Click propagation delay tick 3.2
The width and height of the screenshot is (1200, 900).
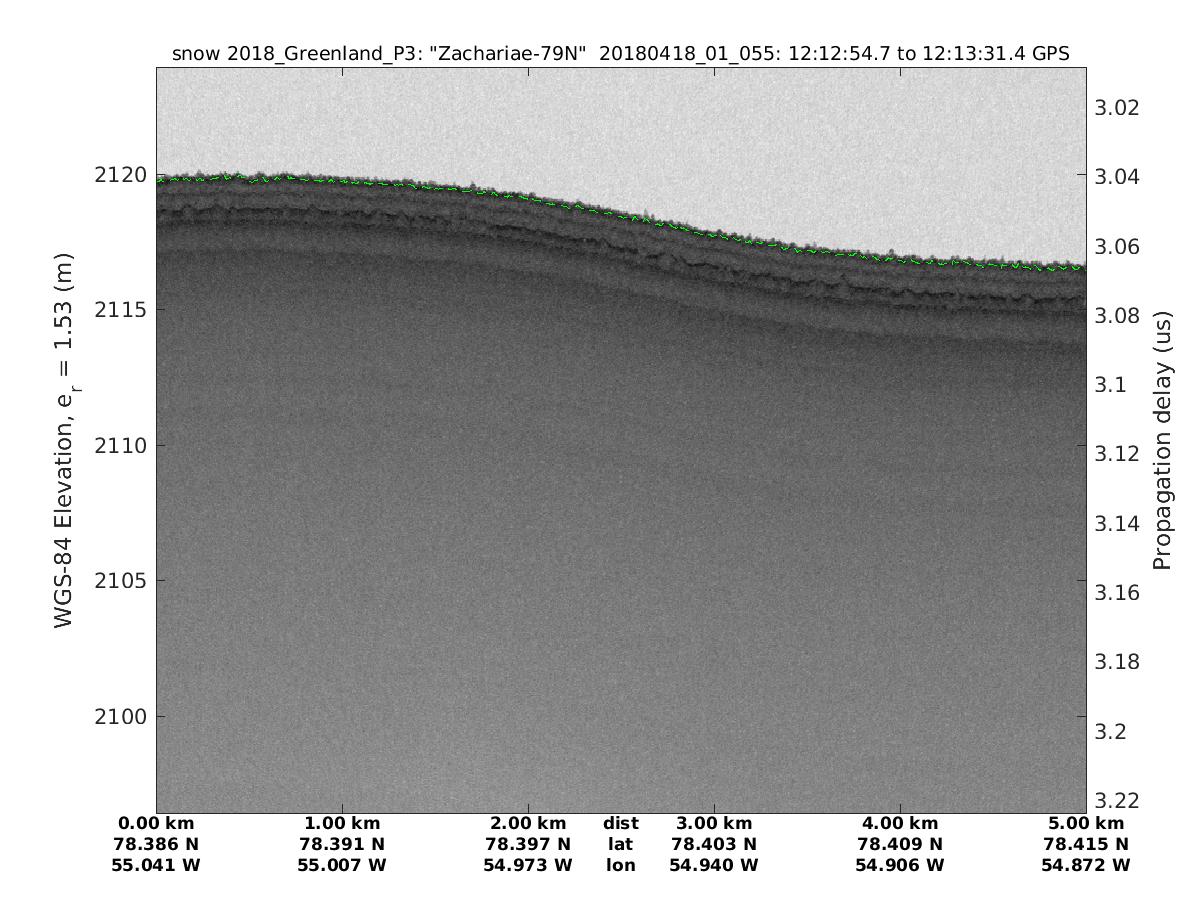[x=1112, y=732]
